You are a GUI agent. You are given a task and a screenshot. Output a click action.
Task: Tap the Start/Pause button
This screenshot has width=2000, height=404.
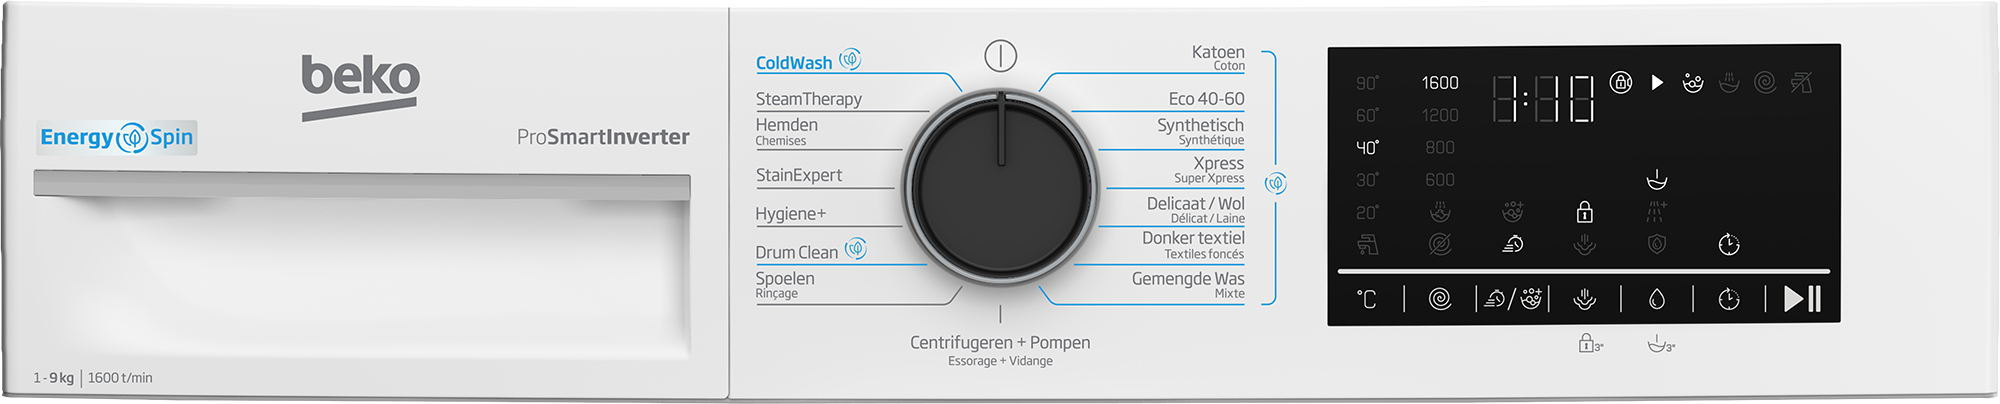tap(1803, 298)
